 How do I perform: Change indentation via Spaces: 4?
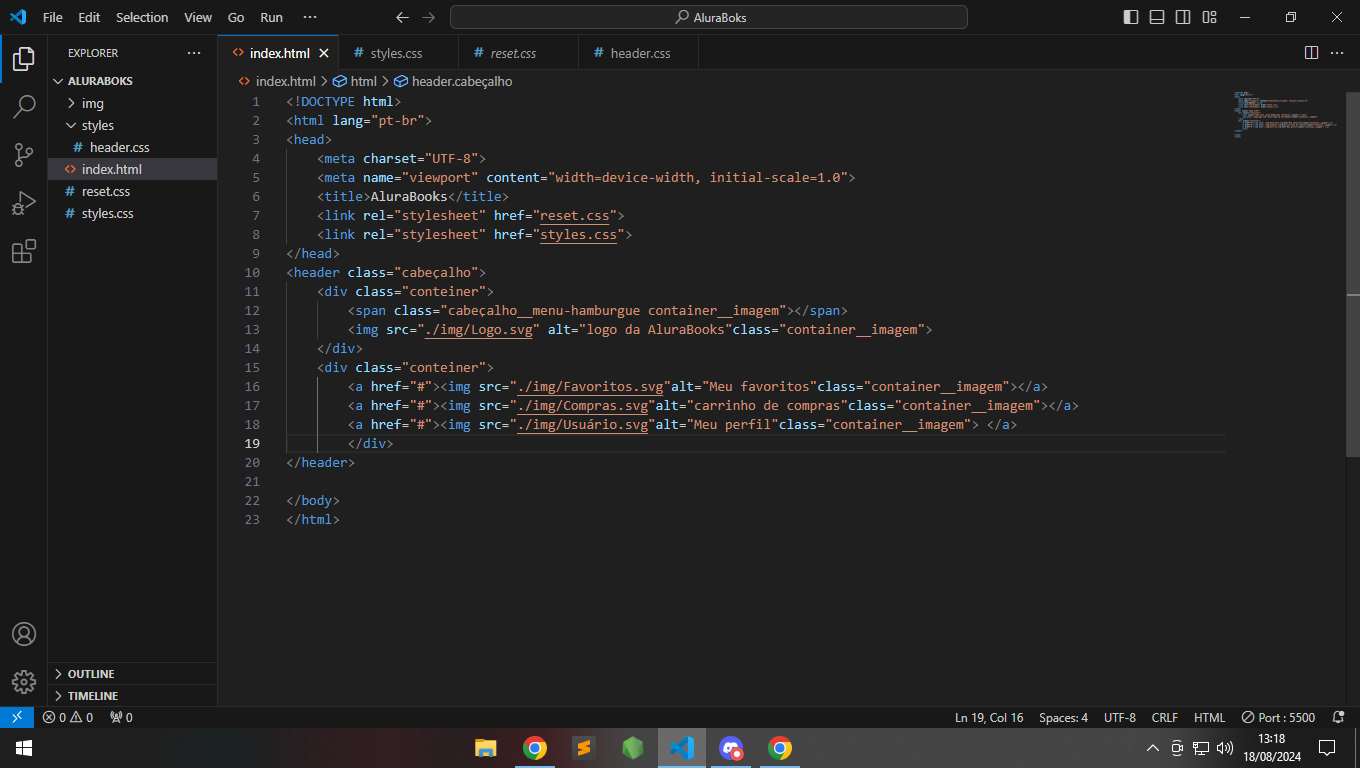click(1063, 717)
